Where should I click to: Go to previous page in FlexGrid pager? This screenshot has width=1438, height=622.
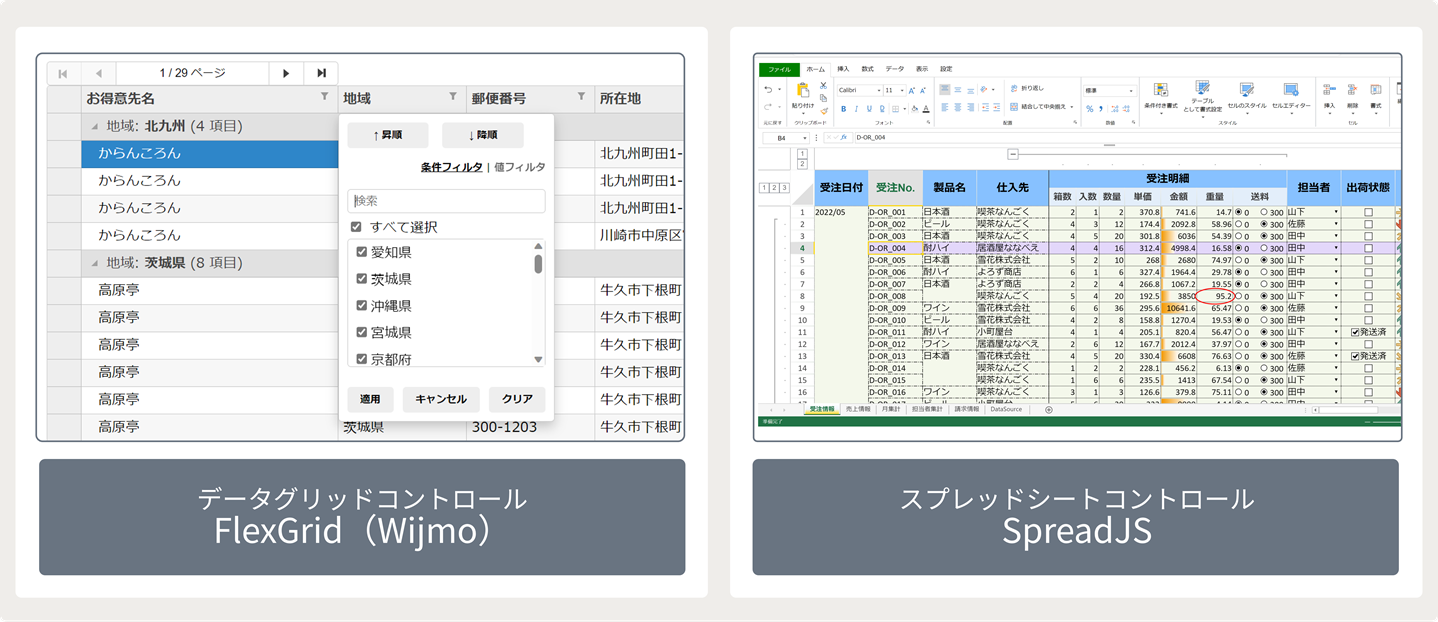tap(98, 73)
